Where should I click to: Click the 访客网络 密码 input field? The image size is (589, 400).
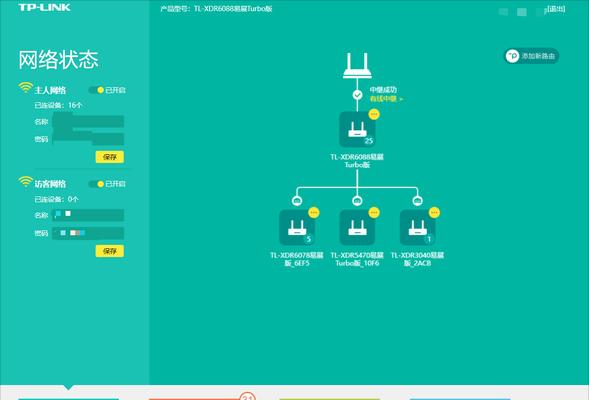88,233
